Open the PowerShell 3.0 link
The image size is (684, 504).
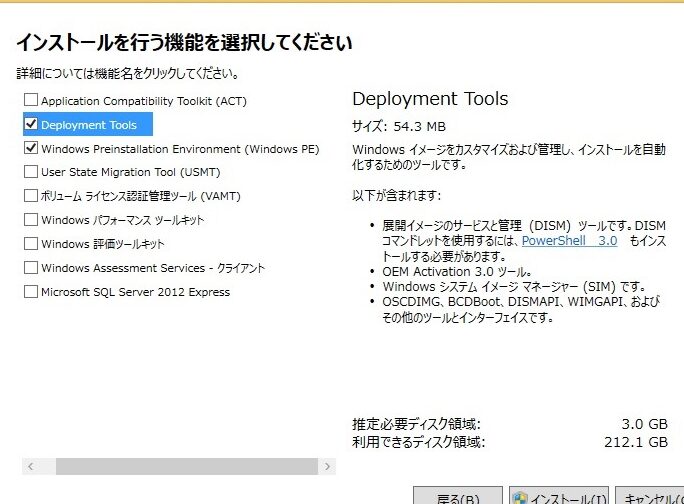(569, 241)
